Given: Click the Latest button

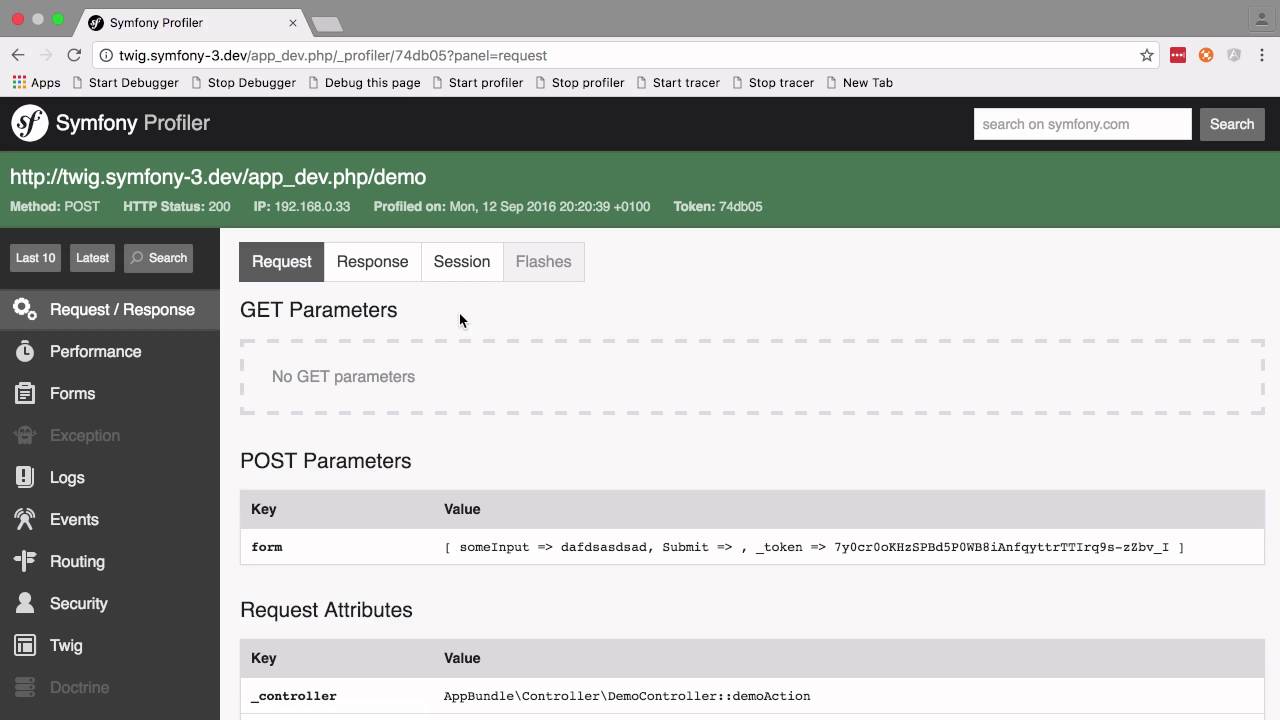Looking at the screenshot, I should 92,258.
